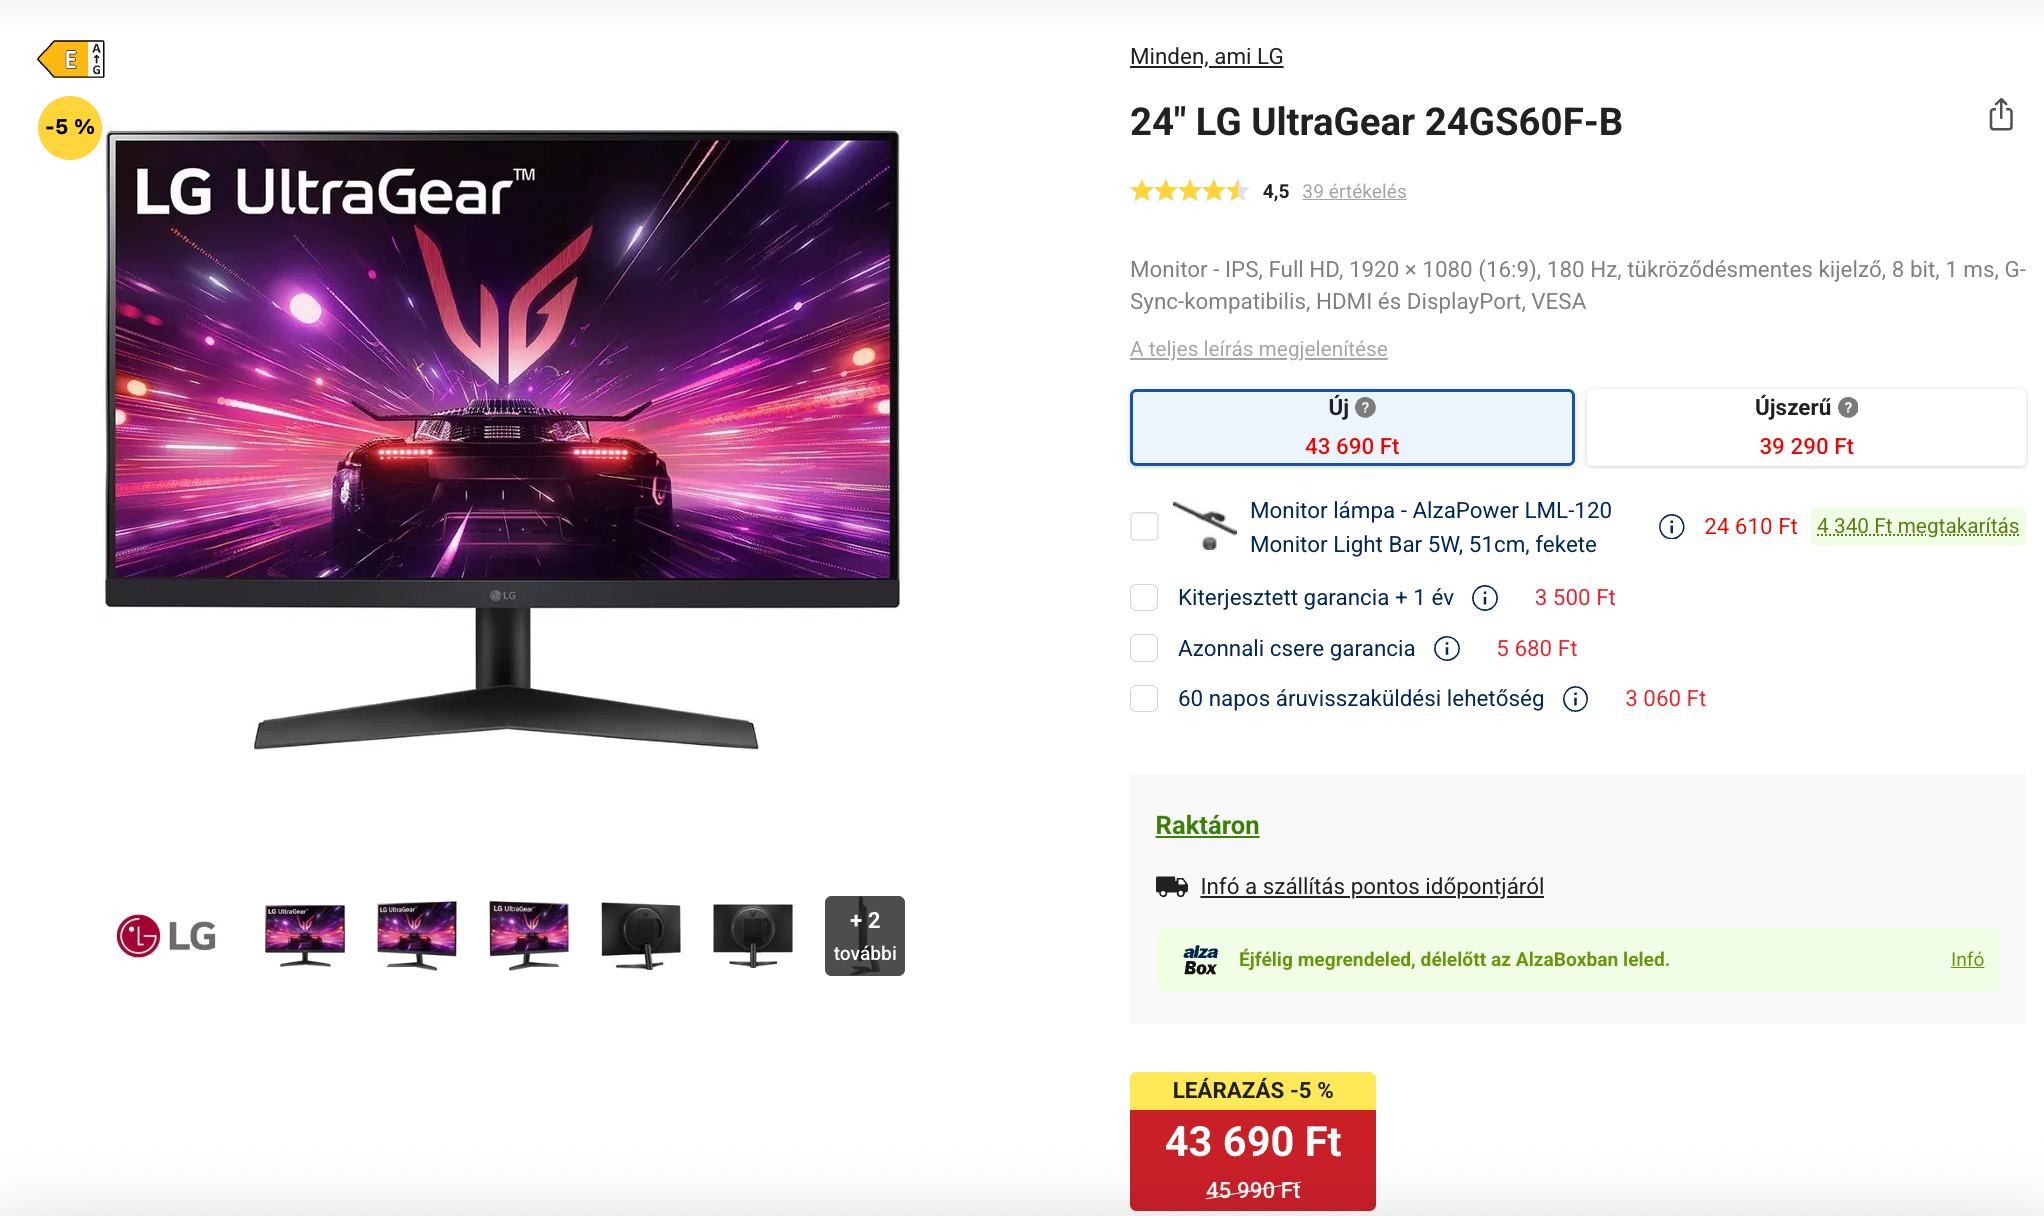Open the energy class E label
Screen dimensions: 2044x1216
click(71, 59)
